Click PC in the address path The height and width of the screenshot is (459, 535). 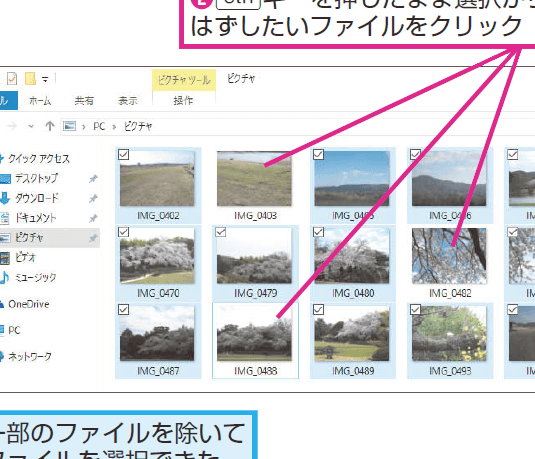pyautogui.click(x=99, y=127)
